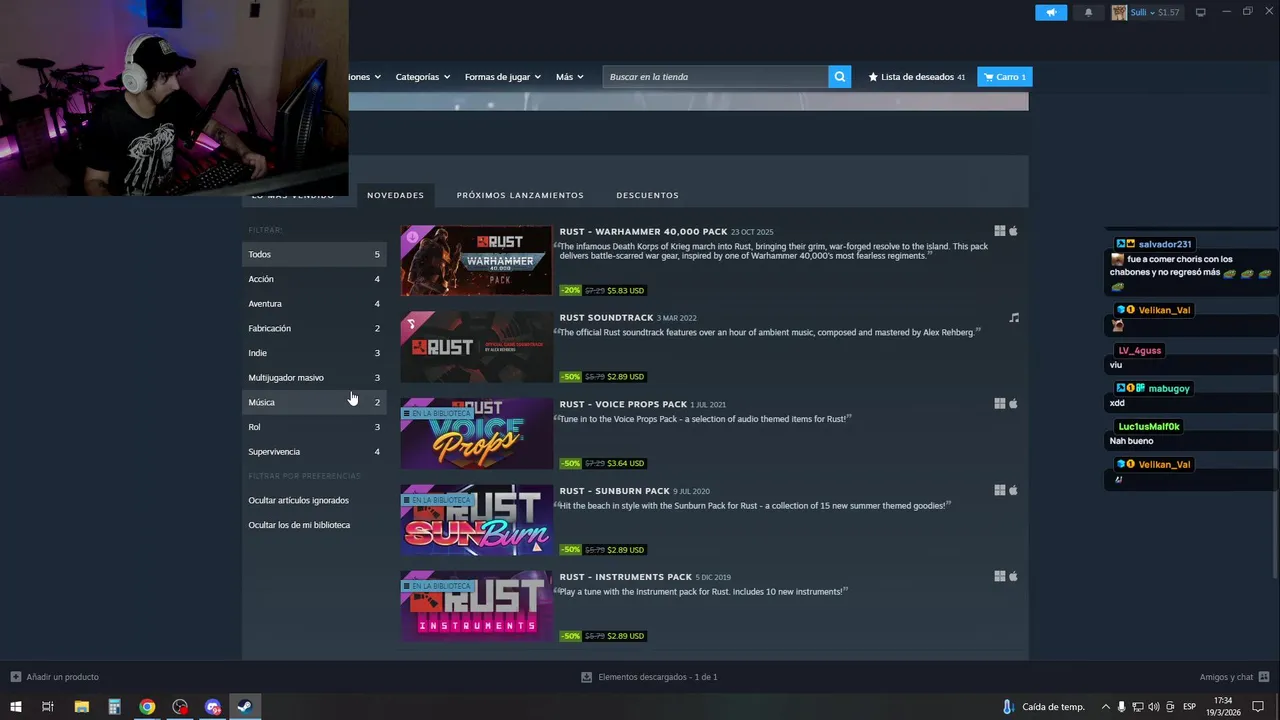Open Voice Props Pack thumbnail

click(476, 434)
